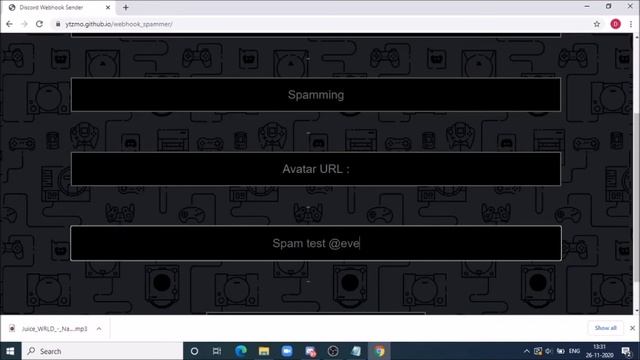This screenshot has width=640, height=360.
Task: Open the notepad-style taskbar app
Action: pyautogui.click(x=356, y=351)
